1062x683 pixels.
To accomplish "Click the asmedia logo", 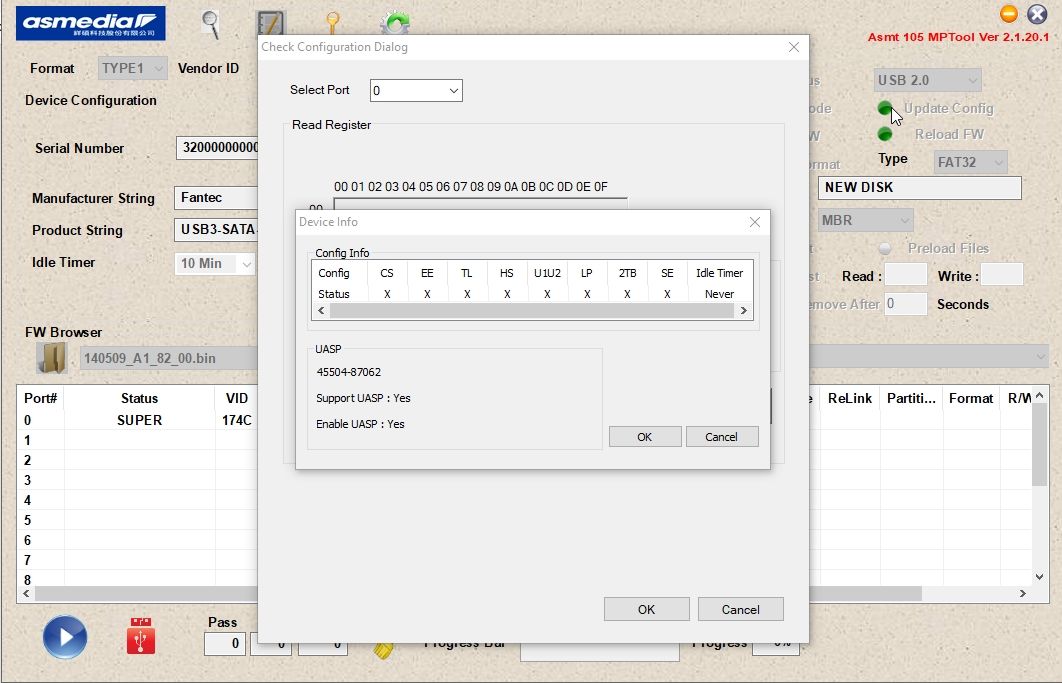I will [91, 23].
